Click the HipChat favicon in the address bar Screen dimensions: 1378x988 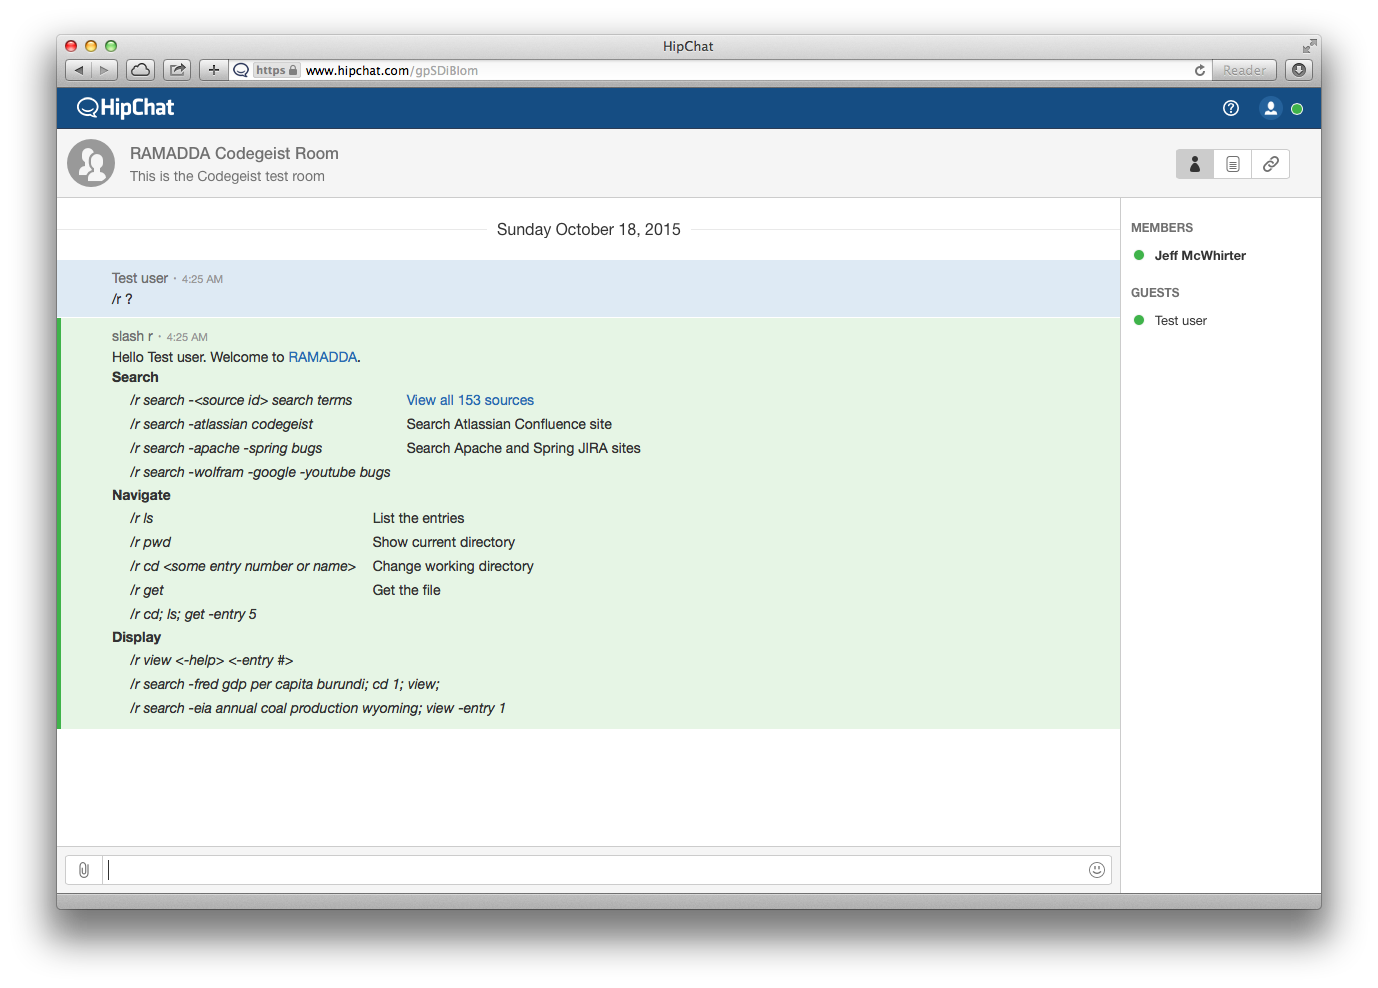(241, 70)
